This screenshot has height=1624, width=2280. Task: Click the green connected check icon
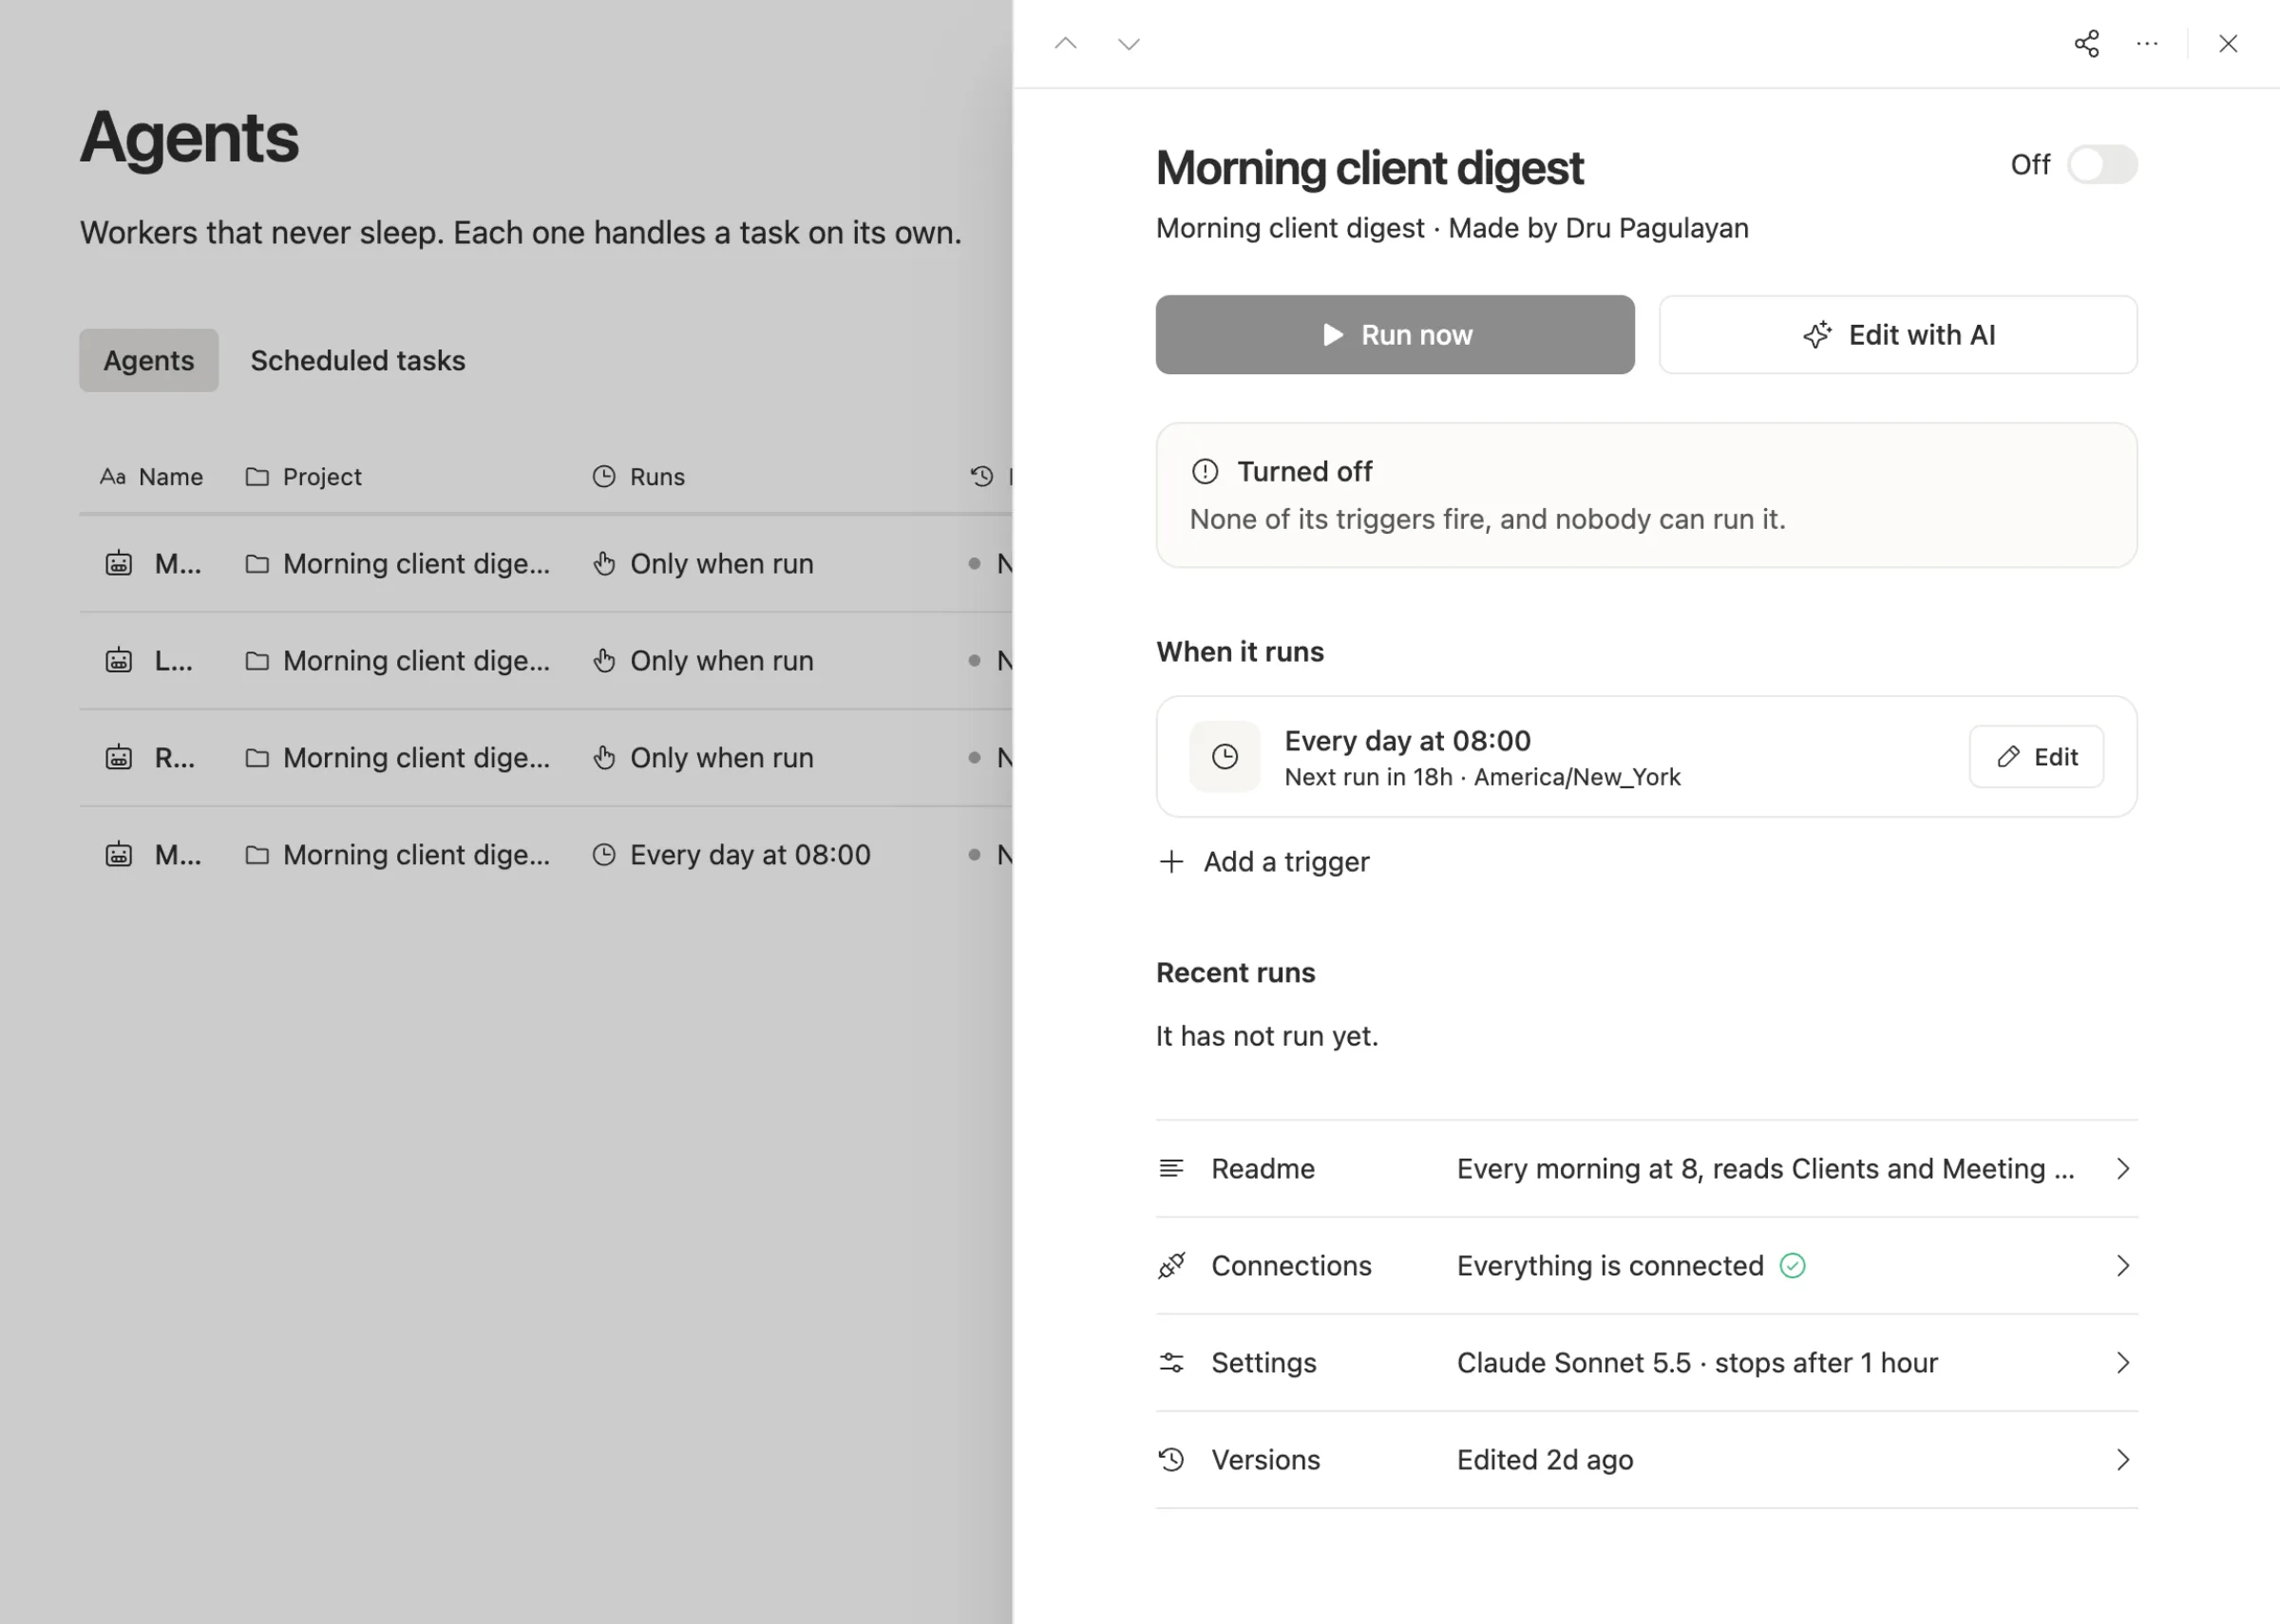click(x=1792, y=1266)
